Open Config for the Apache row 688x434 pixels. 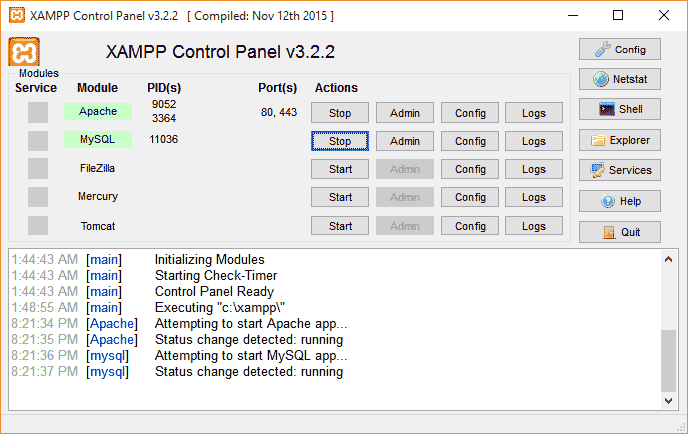(470, 113)
